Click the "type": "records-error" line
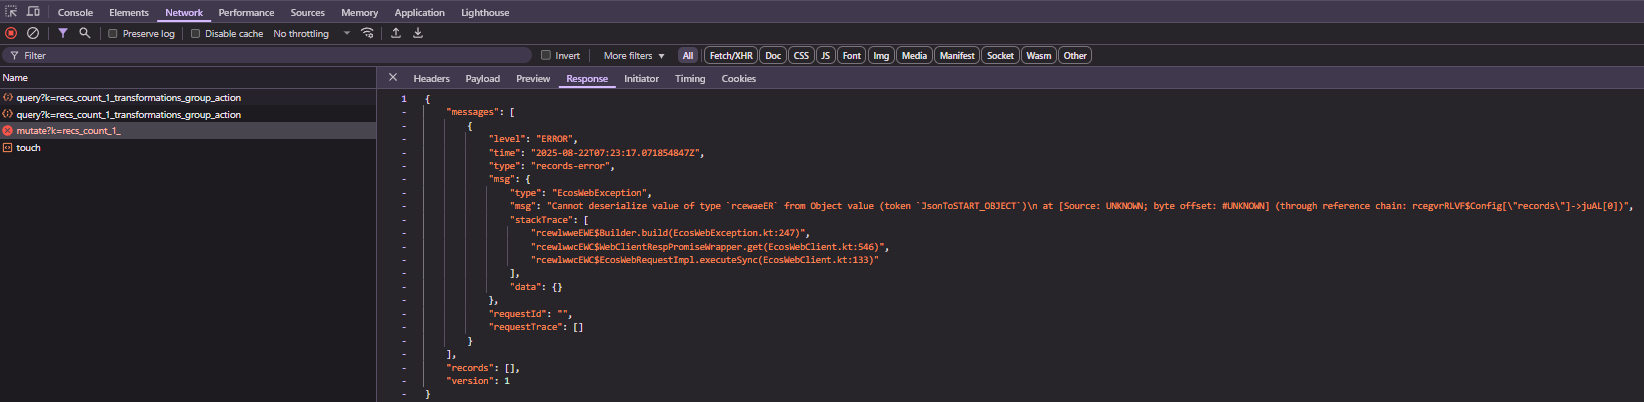 tap(552, 166)
